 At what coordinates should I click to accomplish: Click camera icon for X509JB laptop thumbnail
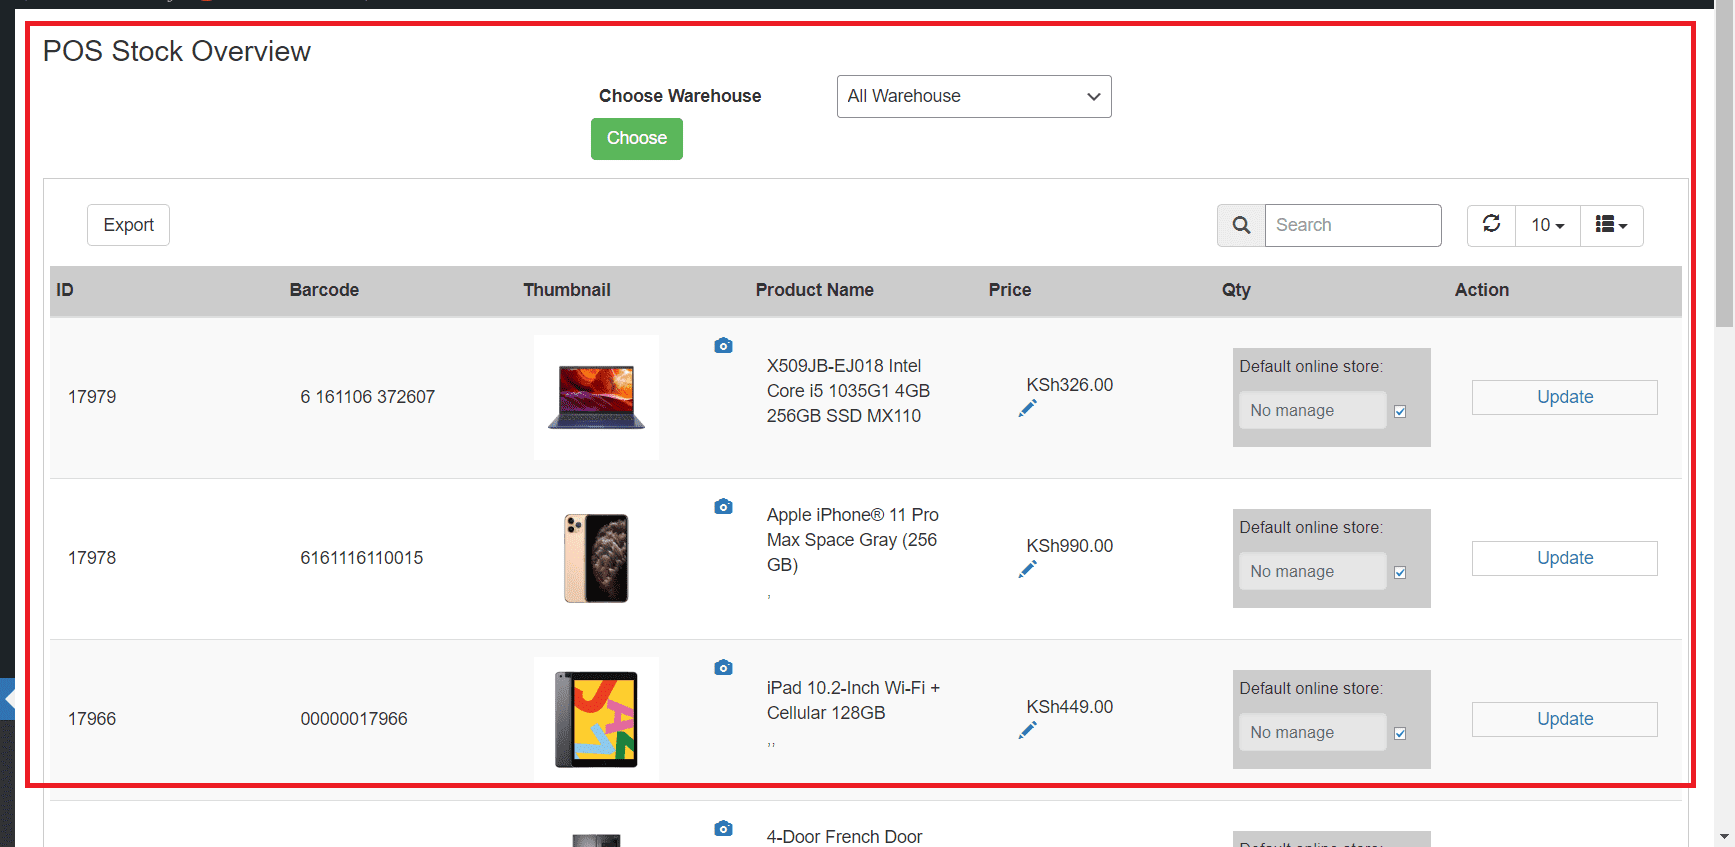tap(723, 346)
